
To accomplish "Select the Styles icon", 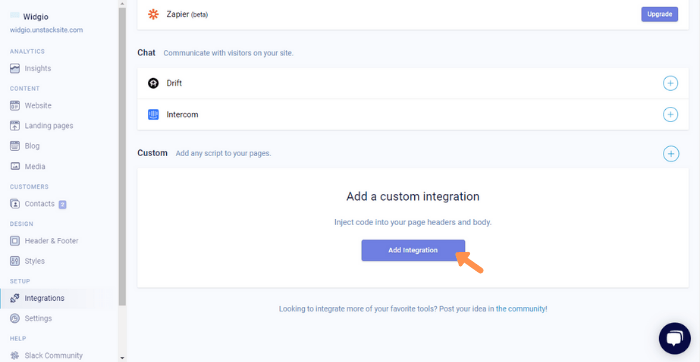I will click(15, 261).
